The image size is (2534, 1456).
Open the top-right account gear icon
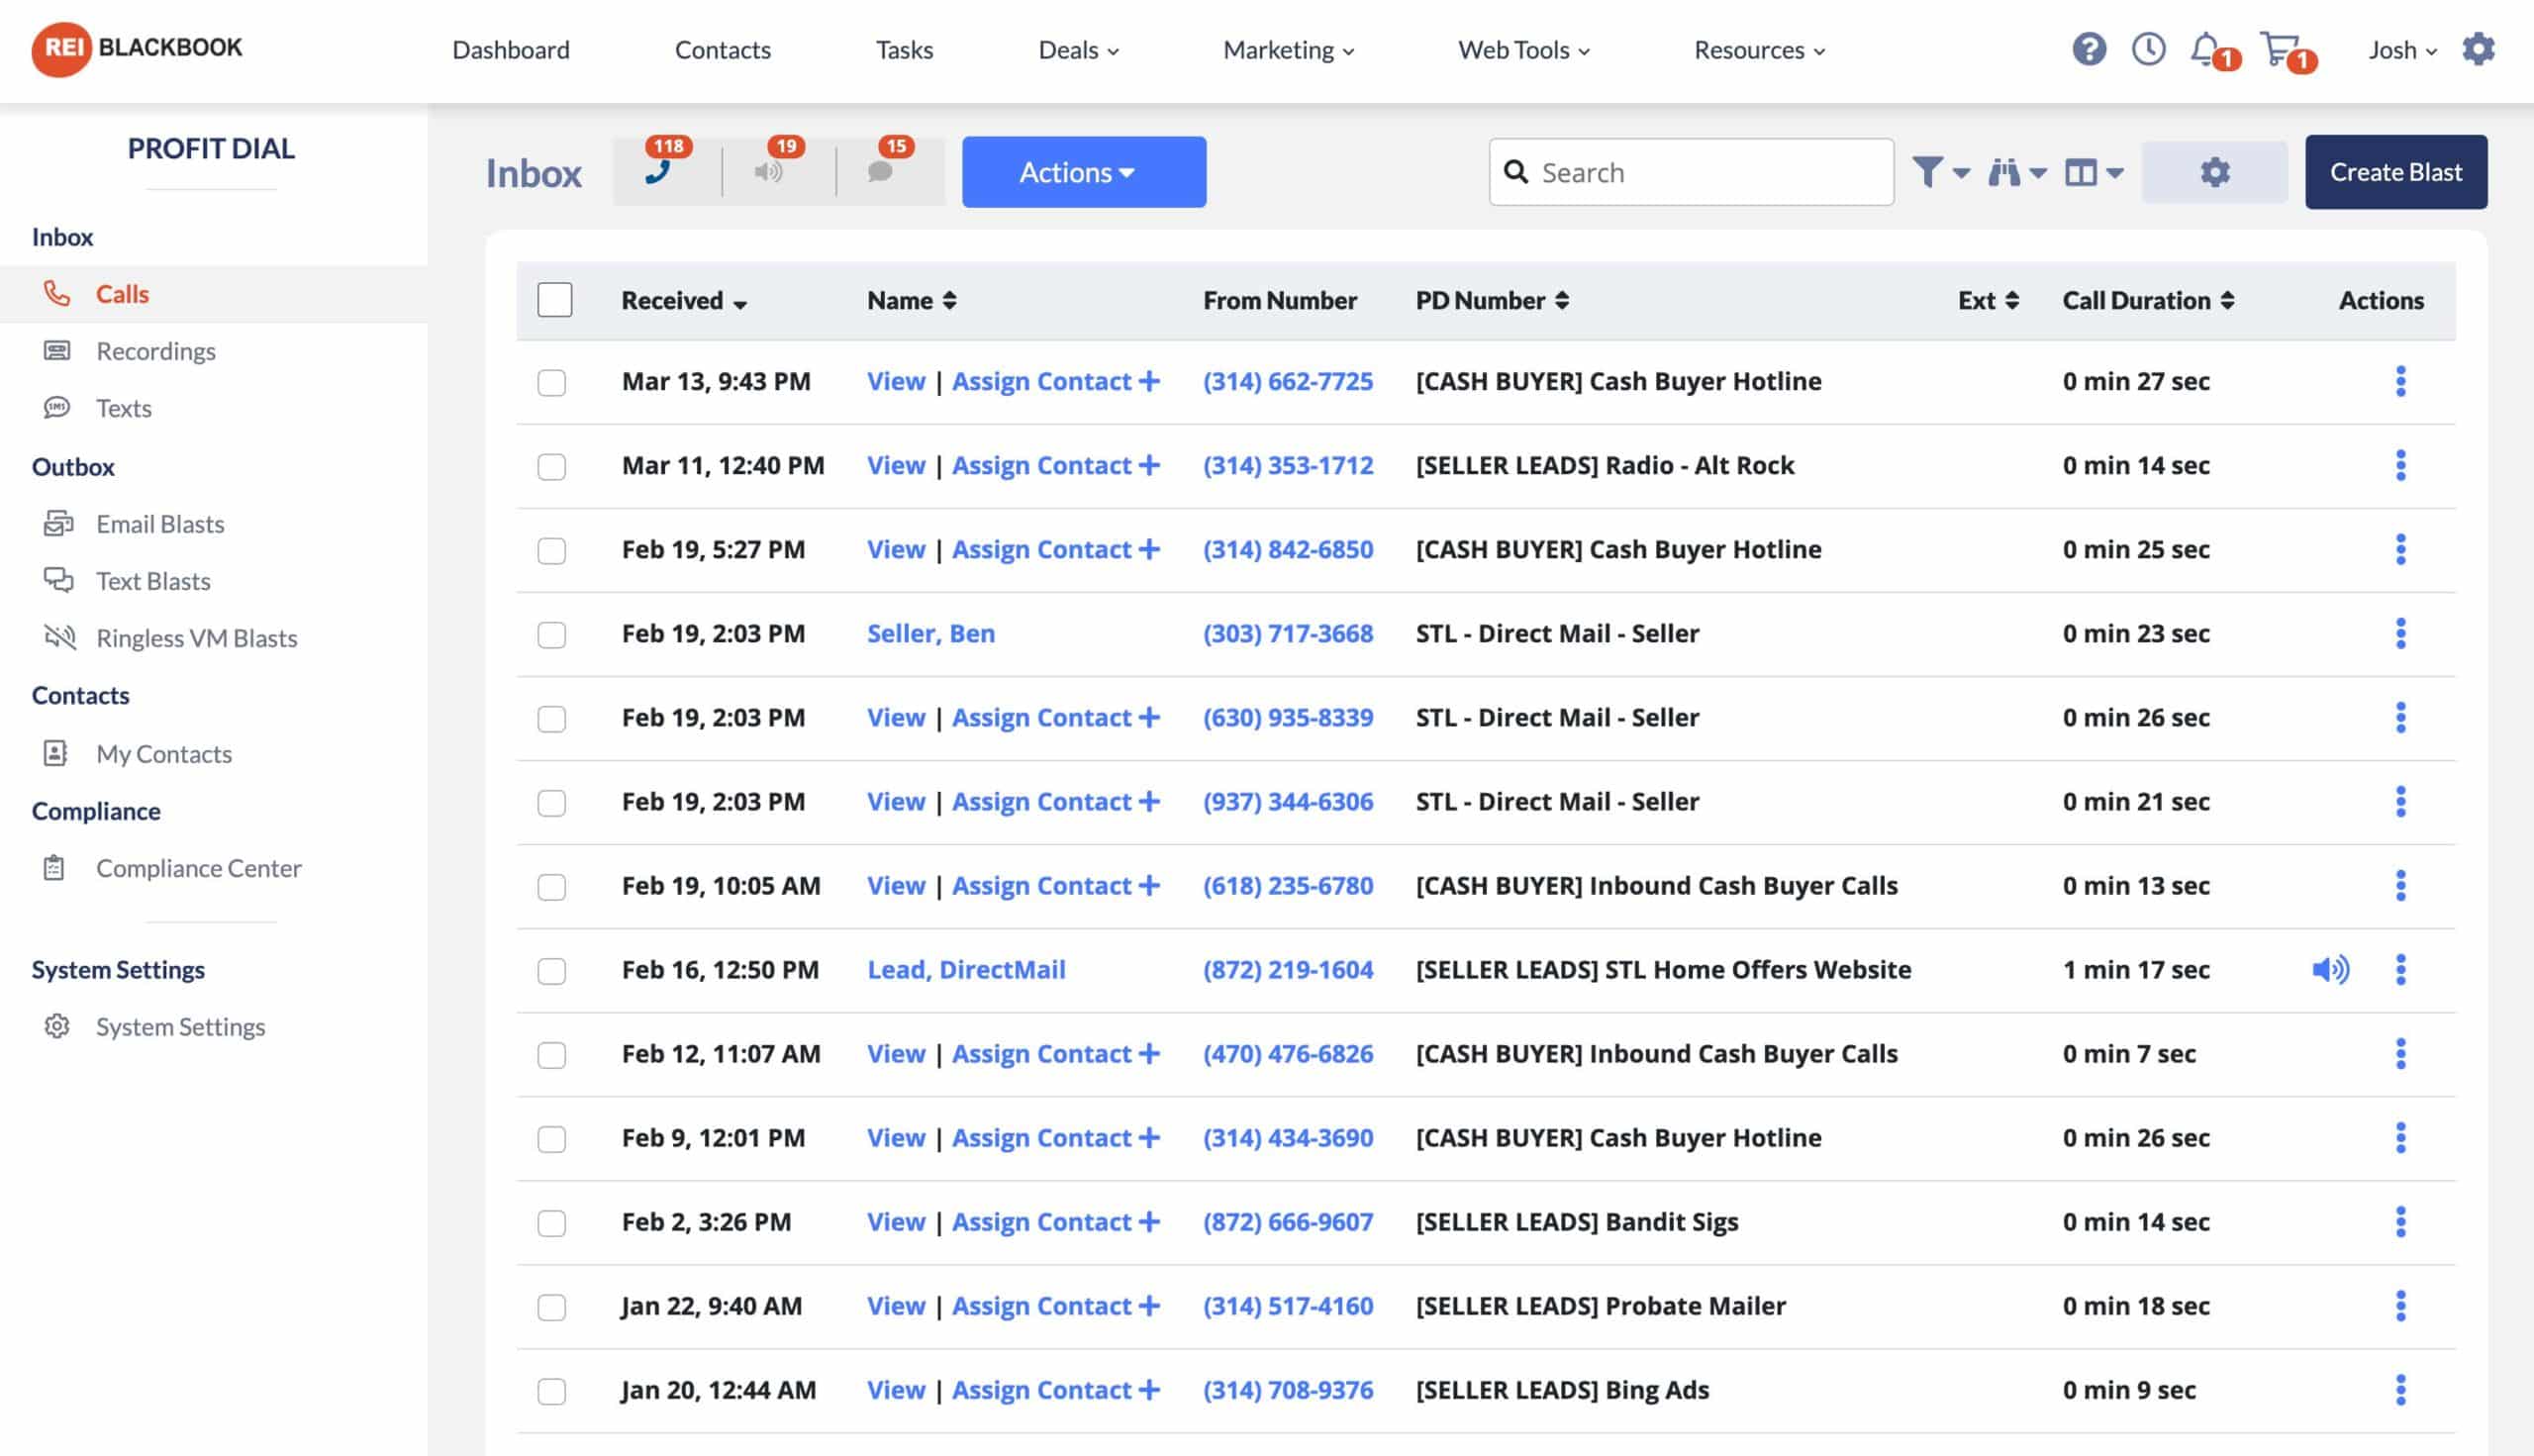click(2478, 49)
